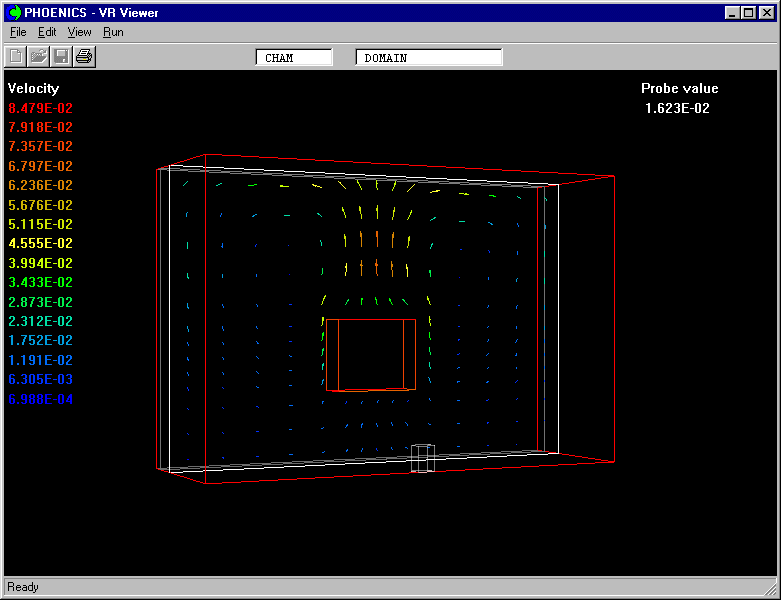Click the Save toolbar icon
This screenshot has height=600, width=781.
61,57
